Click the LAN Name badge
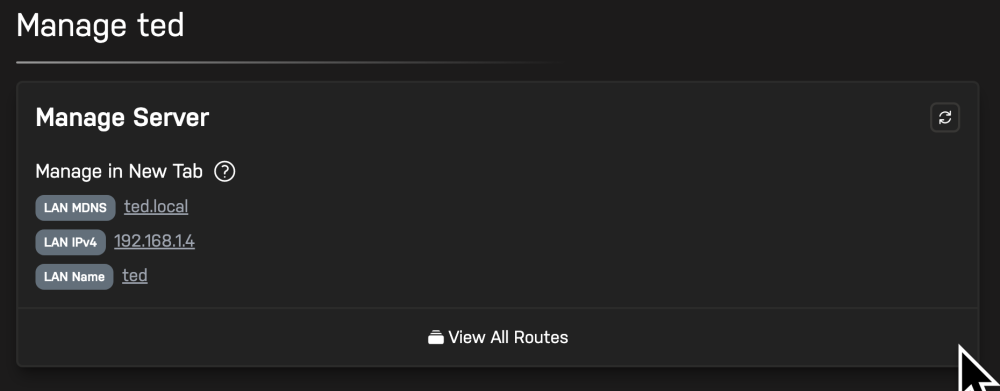This screenshot has height=391, width=1000. point(74,277)
